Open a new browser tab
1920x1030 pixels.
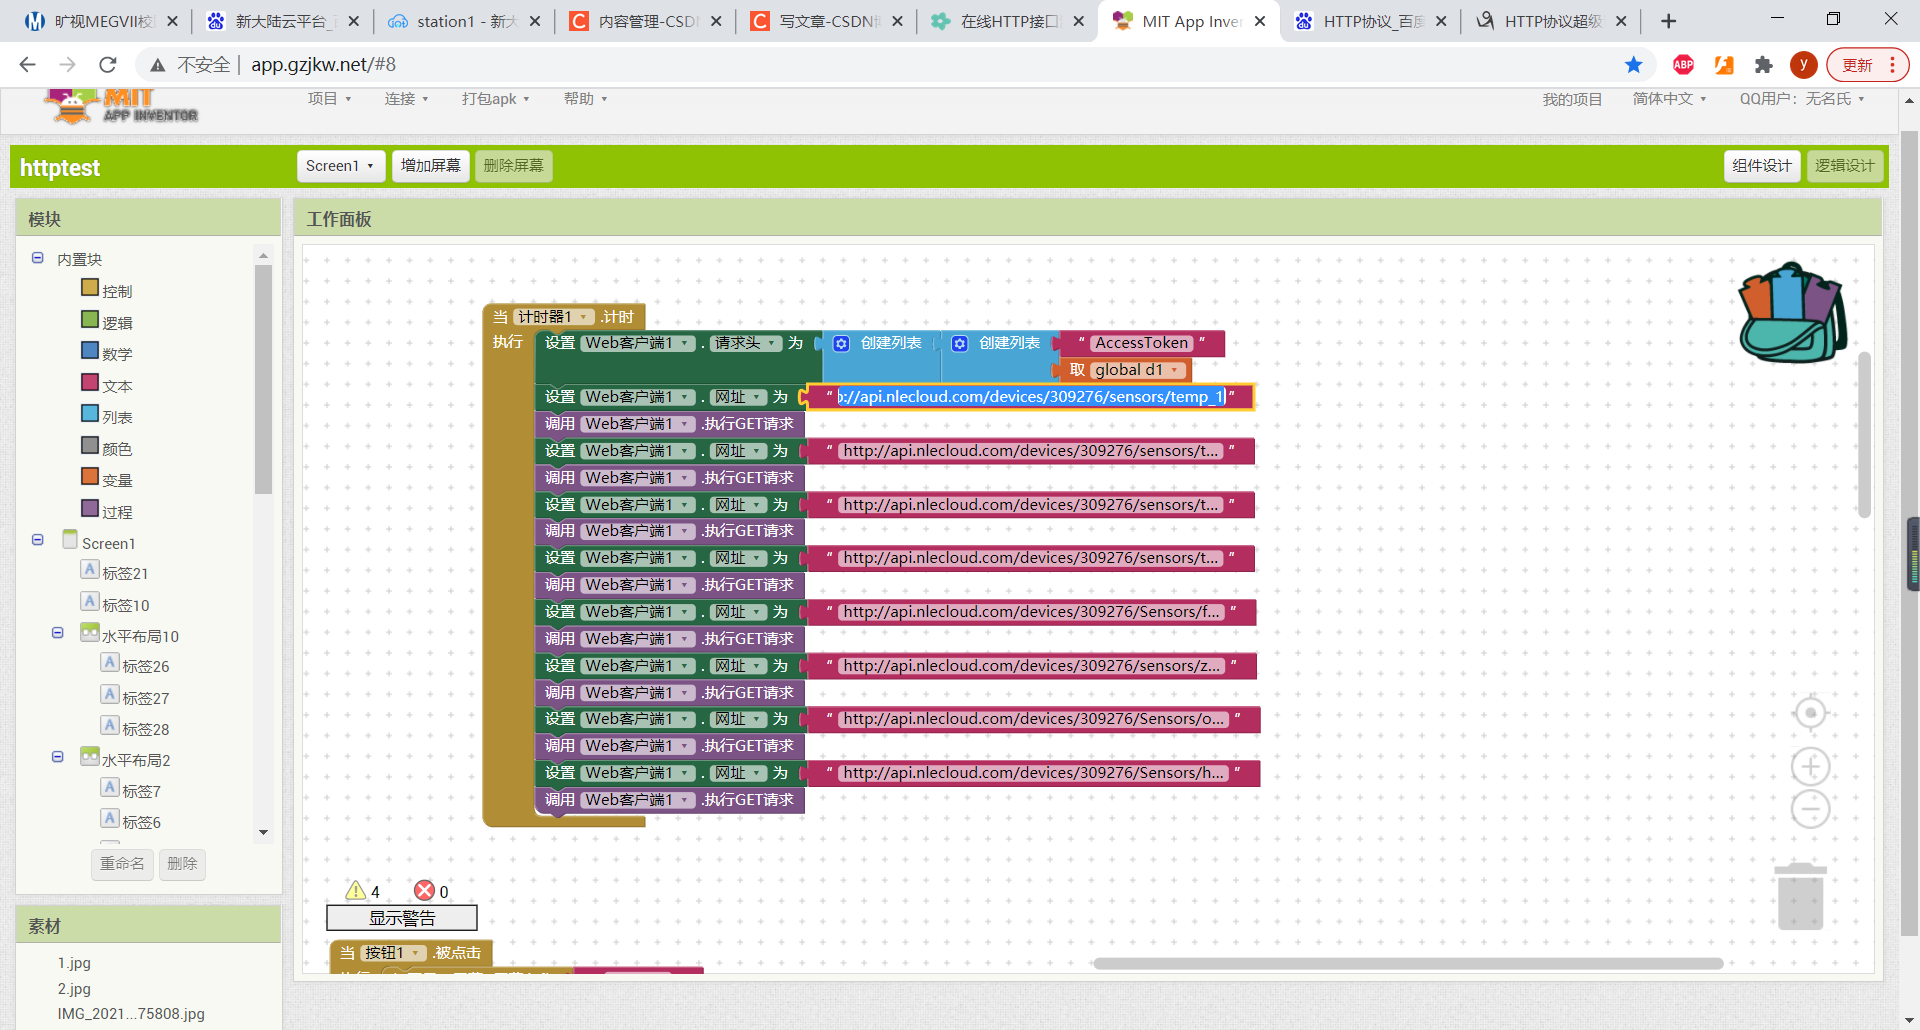[x=1668, y=21]
